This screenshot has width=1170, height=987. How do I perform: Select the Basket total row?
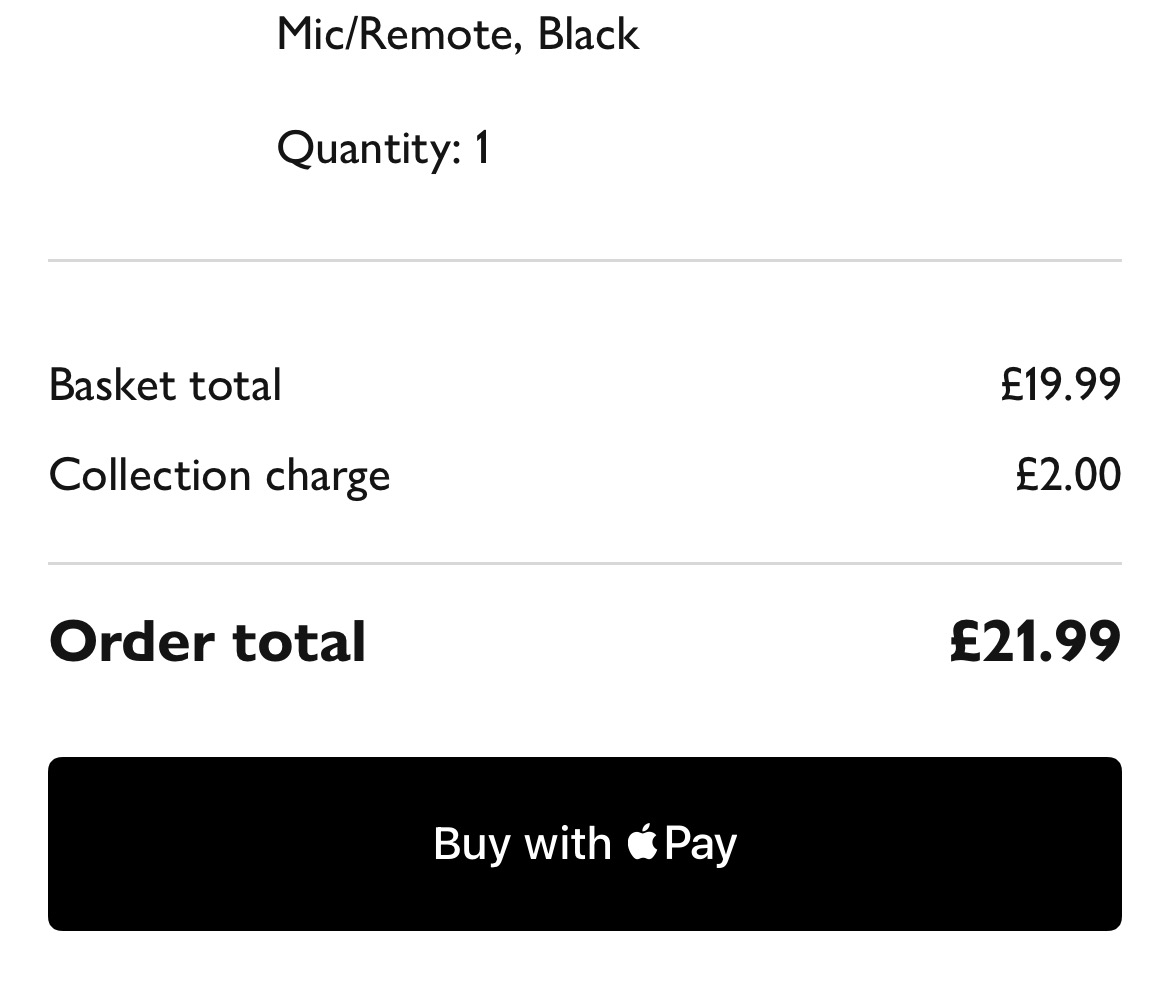tap(165, 384)
